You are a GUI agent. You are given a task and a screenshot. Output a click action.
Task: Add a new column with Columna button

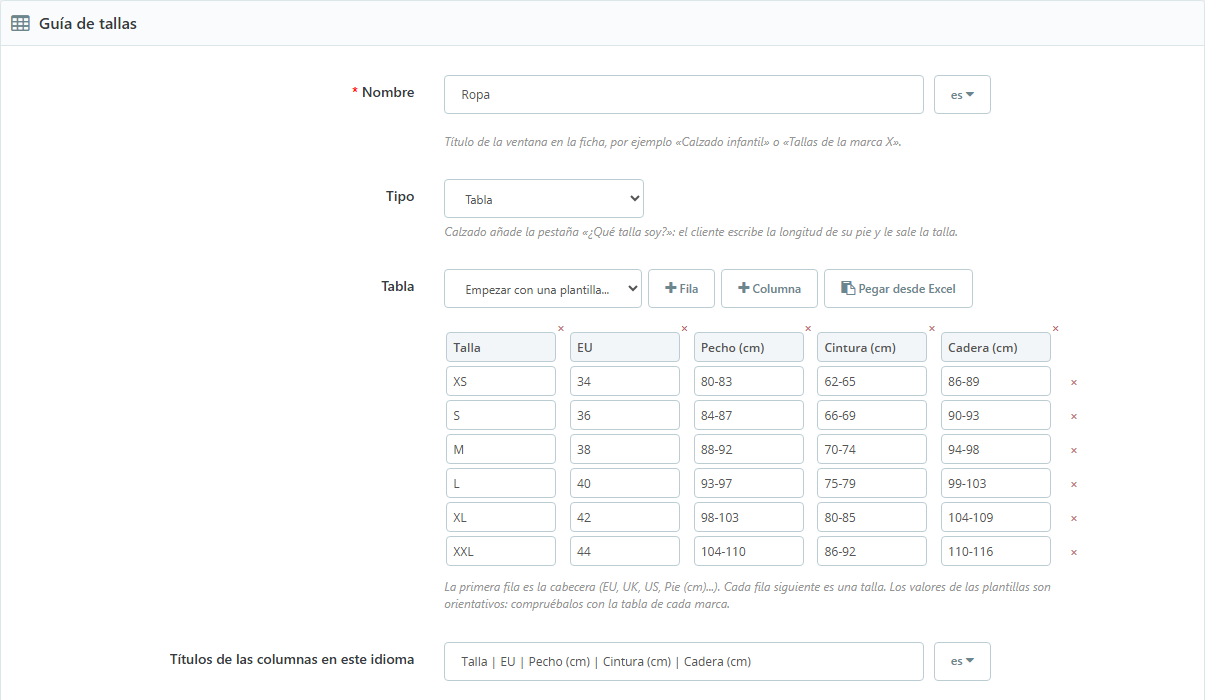769,288
